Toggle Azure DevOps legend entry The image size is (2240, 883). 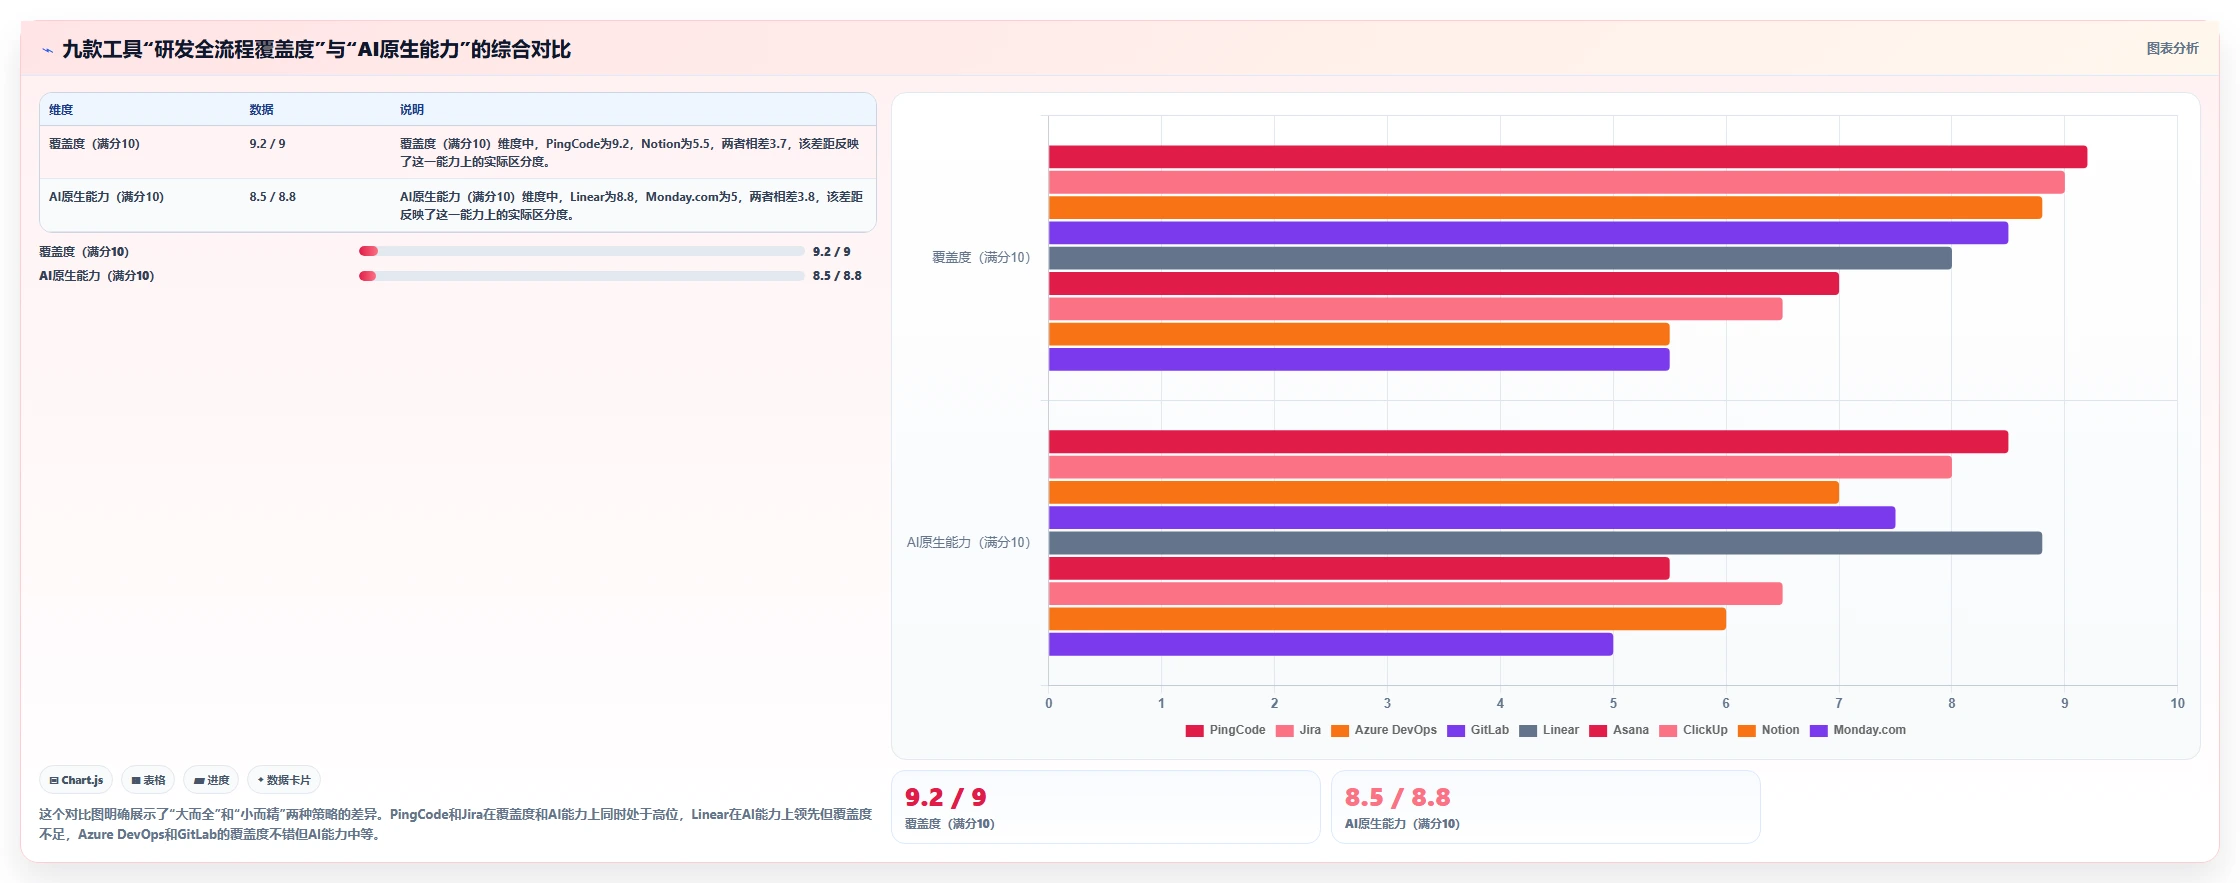coord(1384,730)
